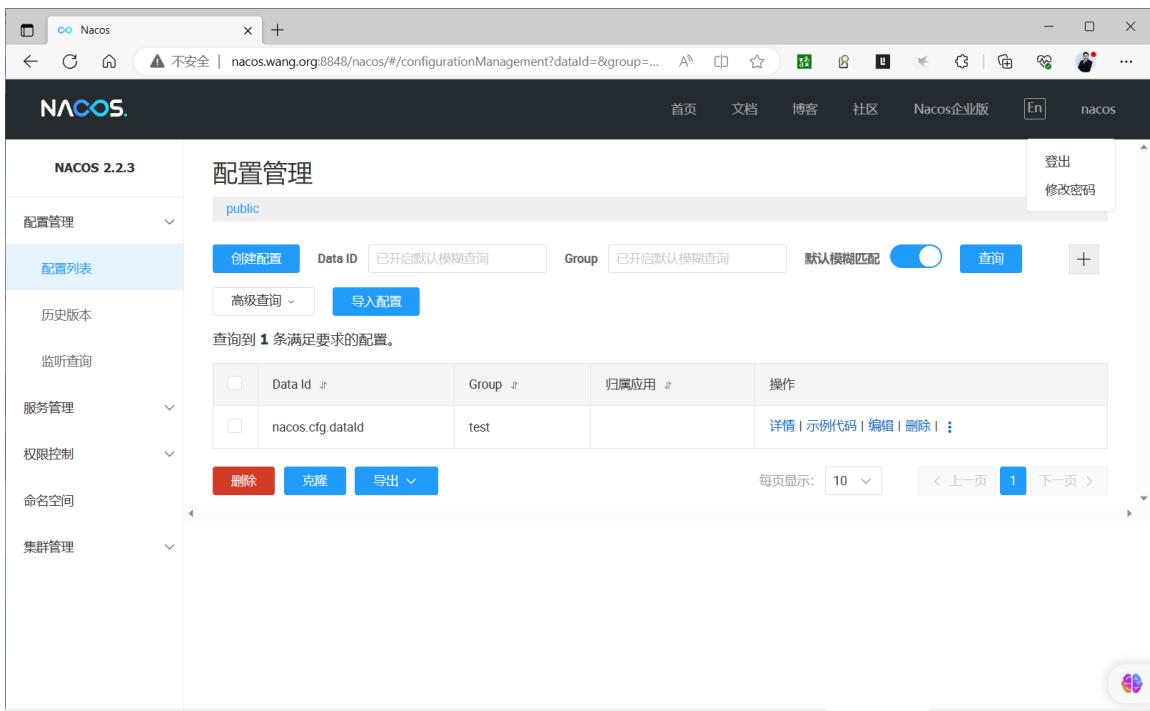
Task: Click the plus button next to query
Action: [1083, 259]
